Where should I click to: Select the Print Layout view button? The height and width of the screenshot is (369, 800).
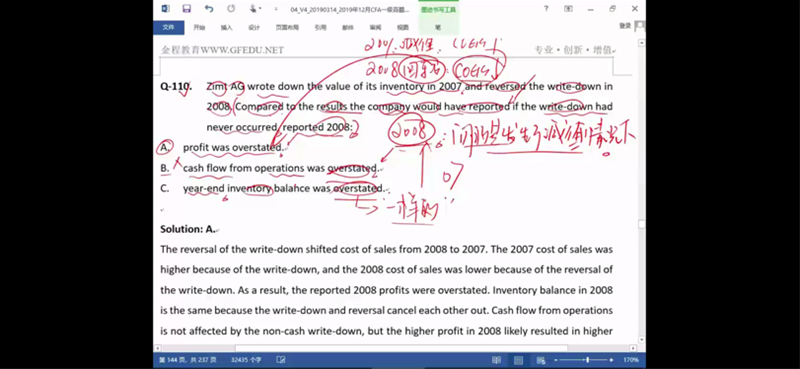point(518,360)
